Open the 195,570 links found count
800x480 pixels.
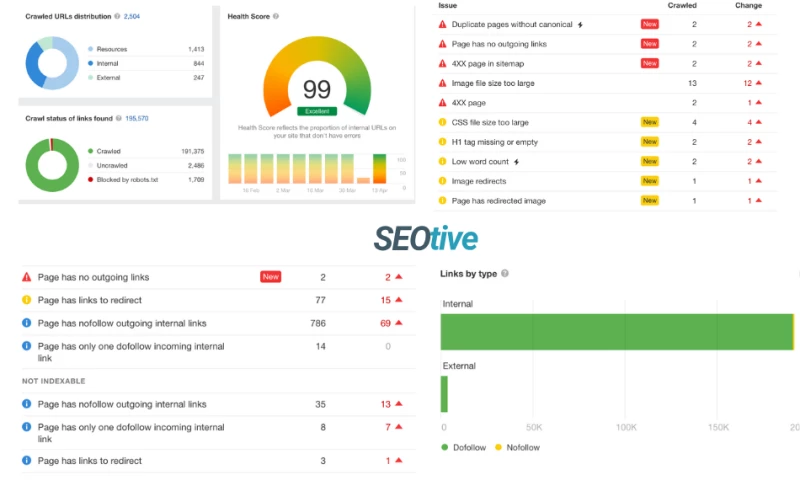[136, 118]
